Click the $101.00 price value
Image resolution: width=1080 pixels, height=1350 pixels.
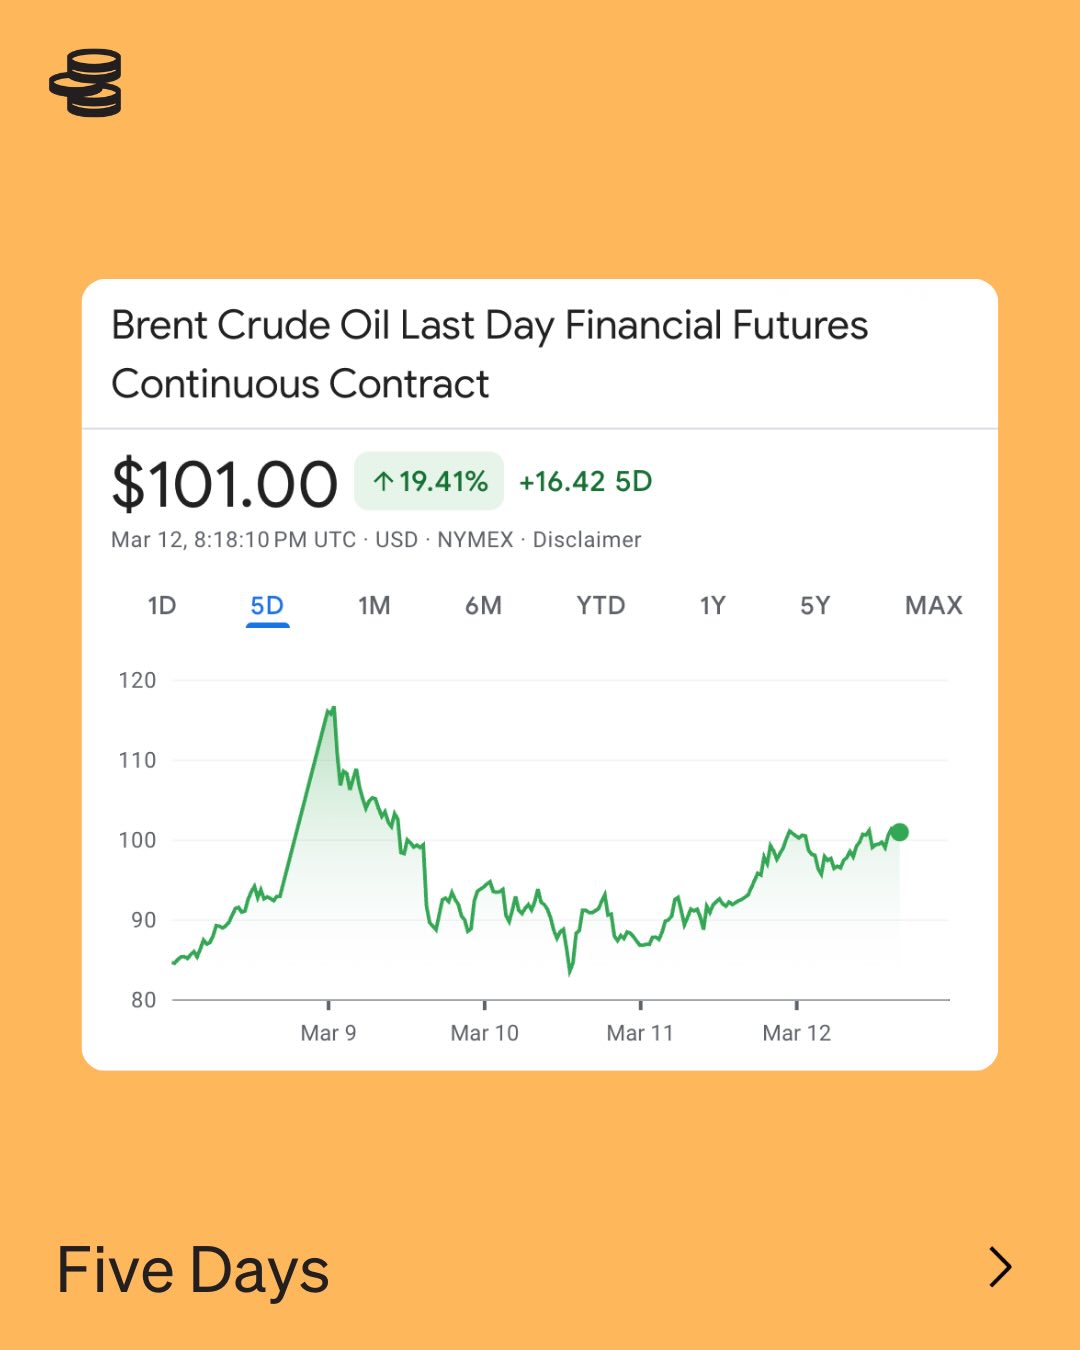[x=225, y=485]
